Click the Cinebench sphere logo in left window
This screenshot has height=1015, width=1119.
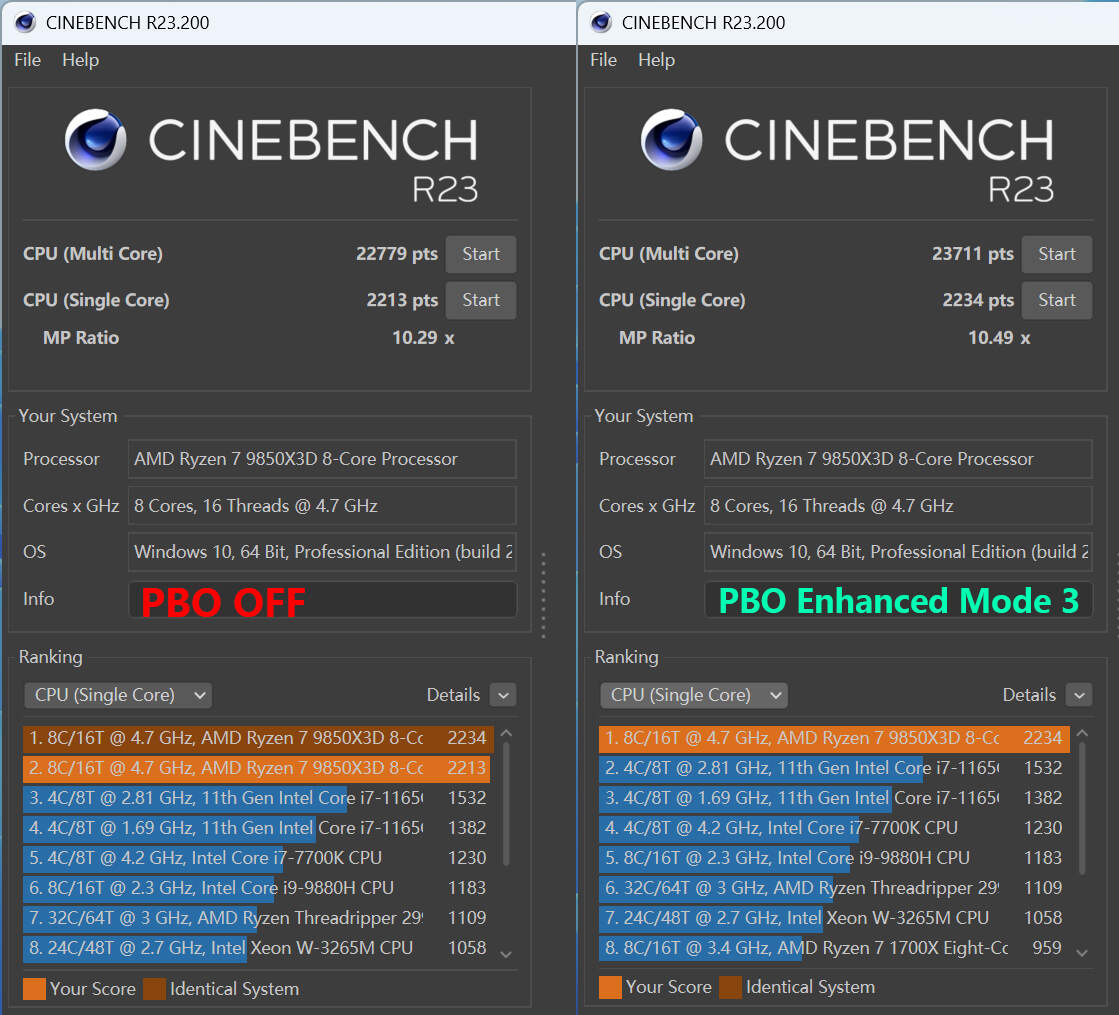tap(96, 140)
